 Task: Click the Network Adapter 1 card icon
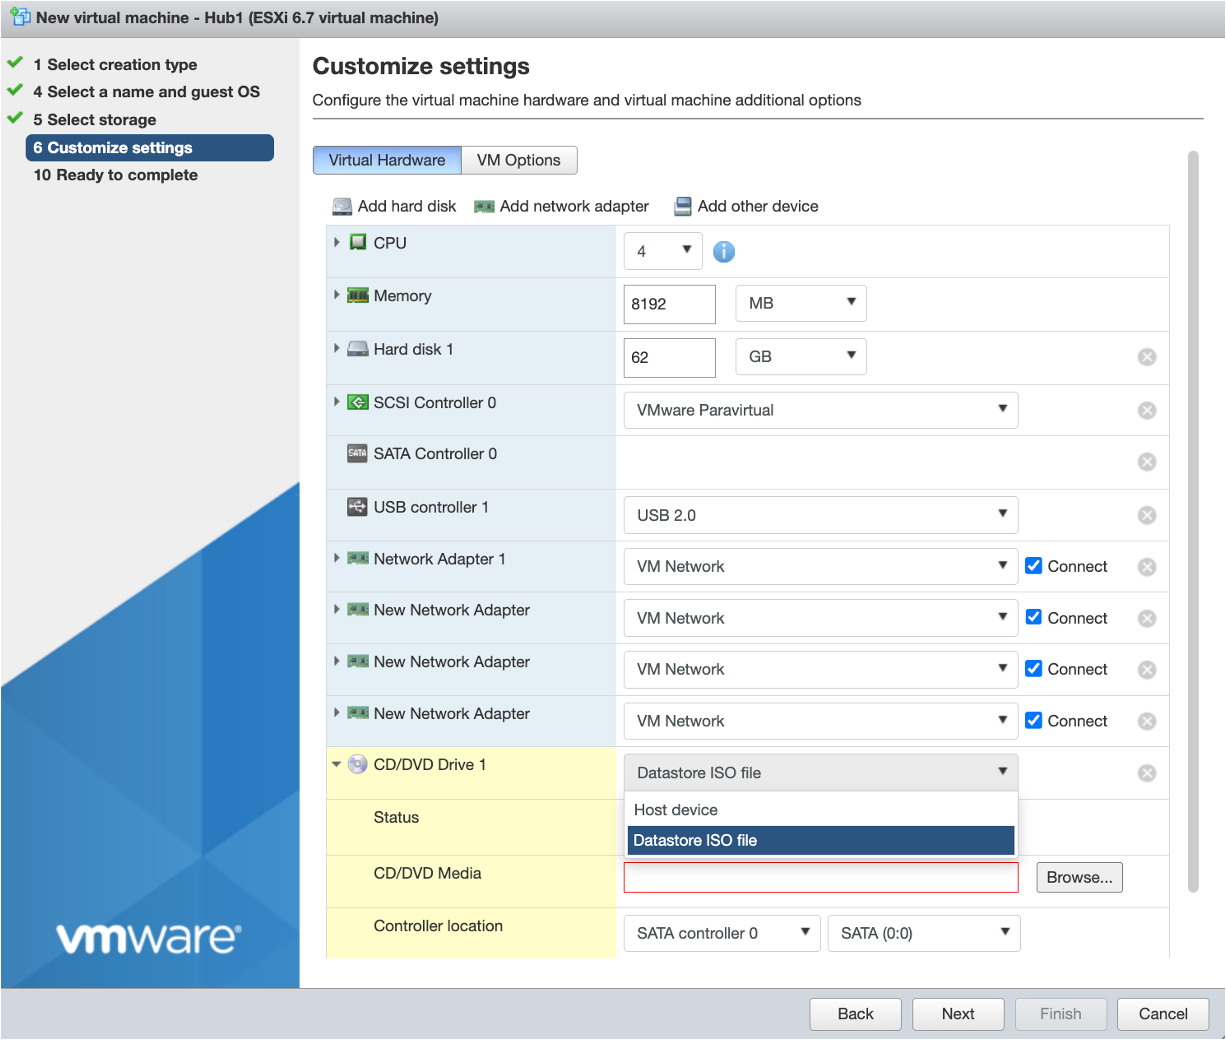358,558
